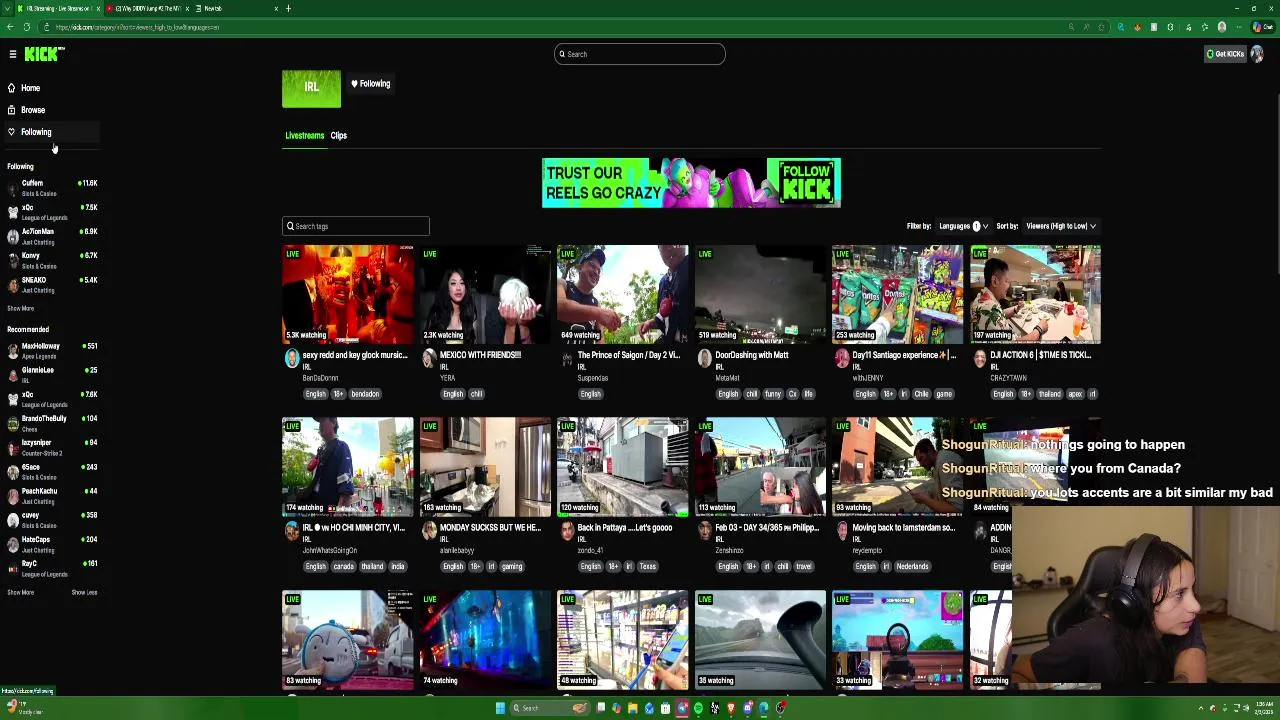The width and height of the screenshot is (1280, 720).
Task: Open Konvy channel in sidebar
Action: point(50,260)
